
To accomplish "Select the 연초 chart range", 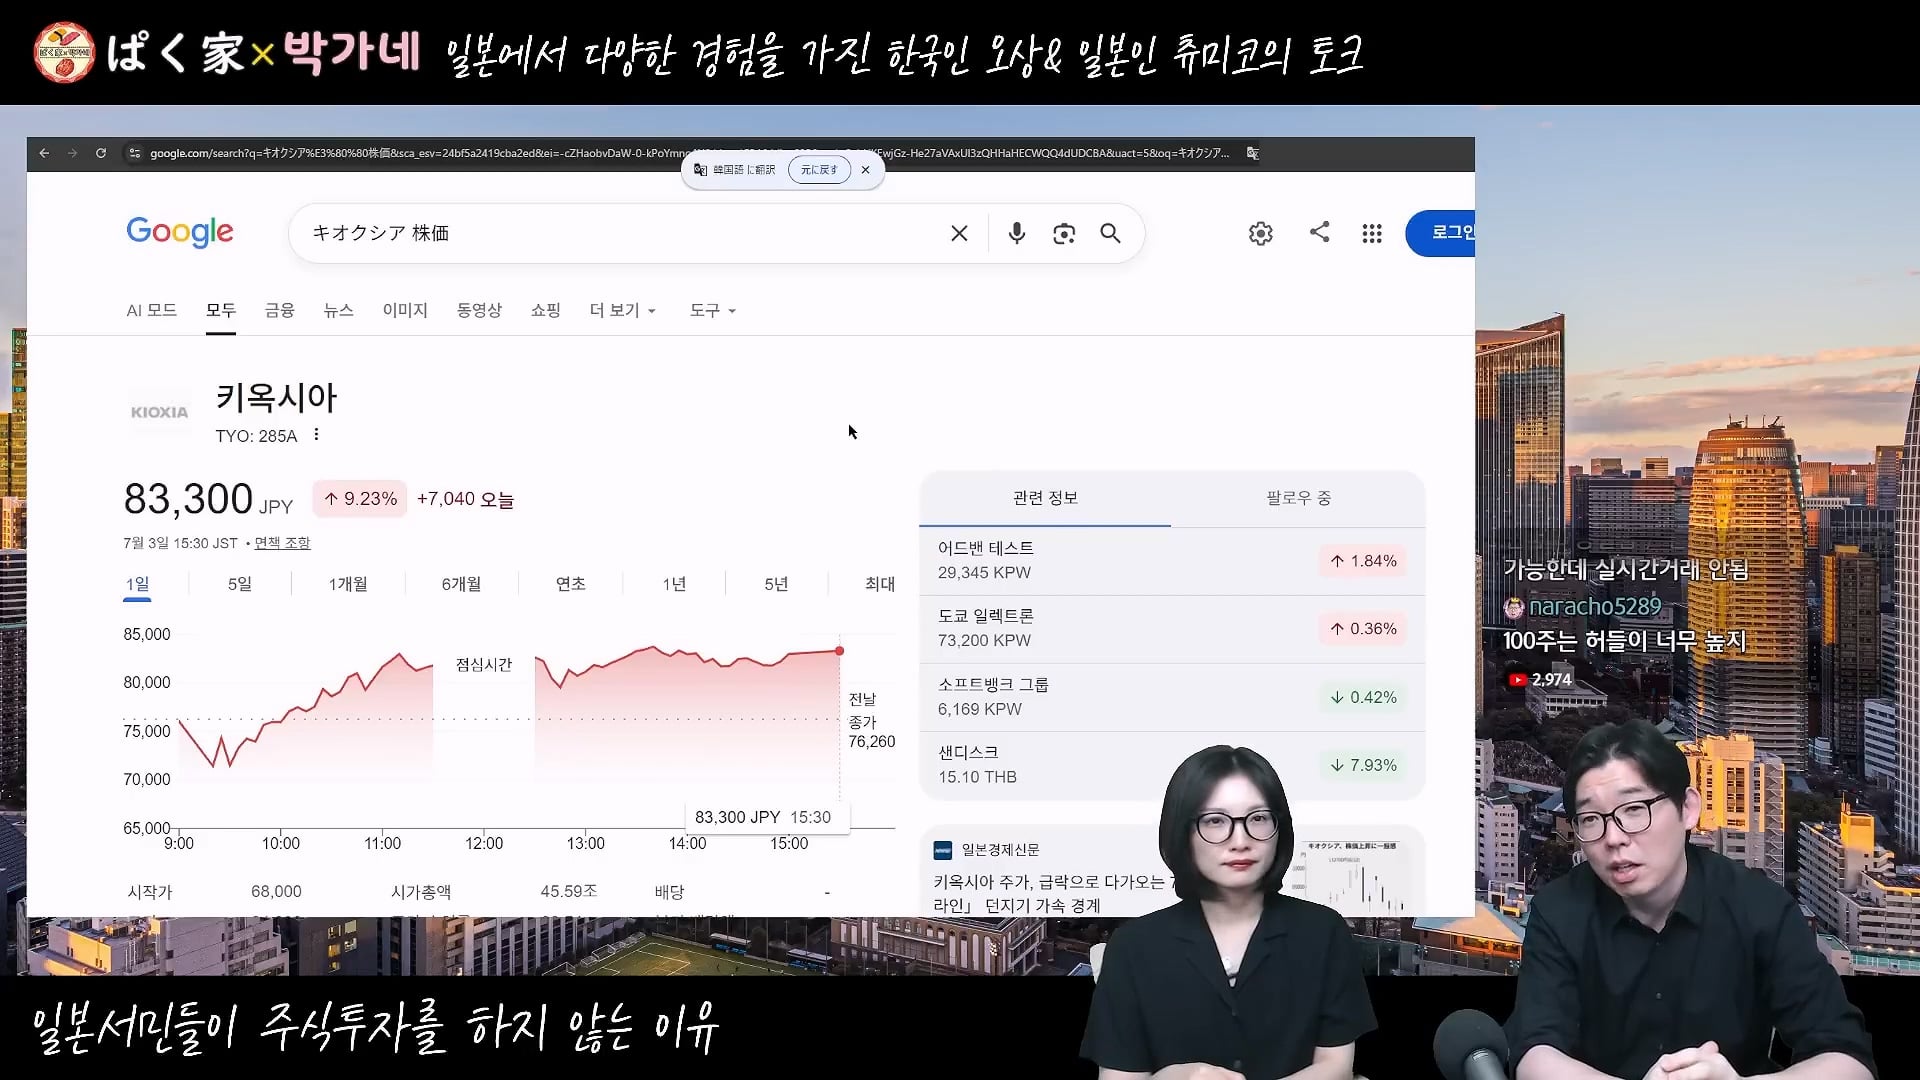I will pyautogui.click(x=571, y=584).
